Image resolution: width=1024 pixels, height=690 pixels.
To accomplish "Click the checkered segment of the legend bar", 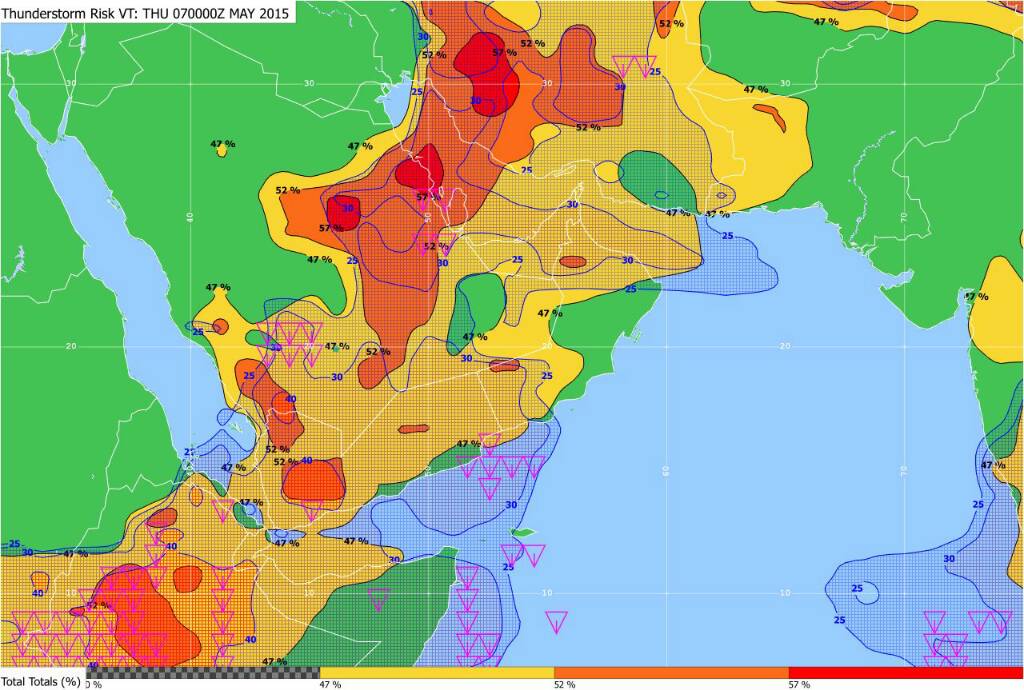I will point(202,673).
